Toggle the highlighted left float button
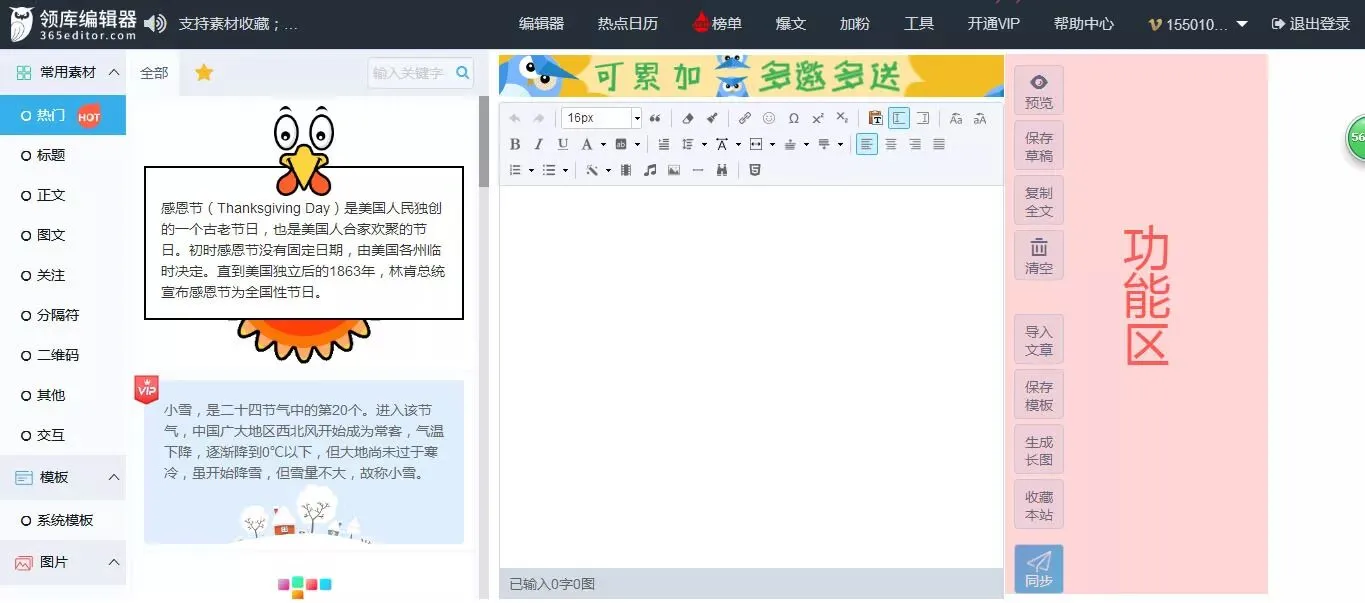Image resolution: width=1365 pixels, height=603 pixels. pos(899,118)
